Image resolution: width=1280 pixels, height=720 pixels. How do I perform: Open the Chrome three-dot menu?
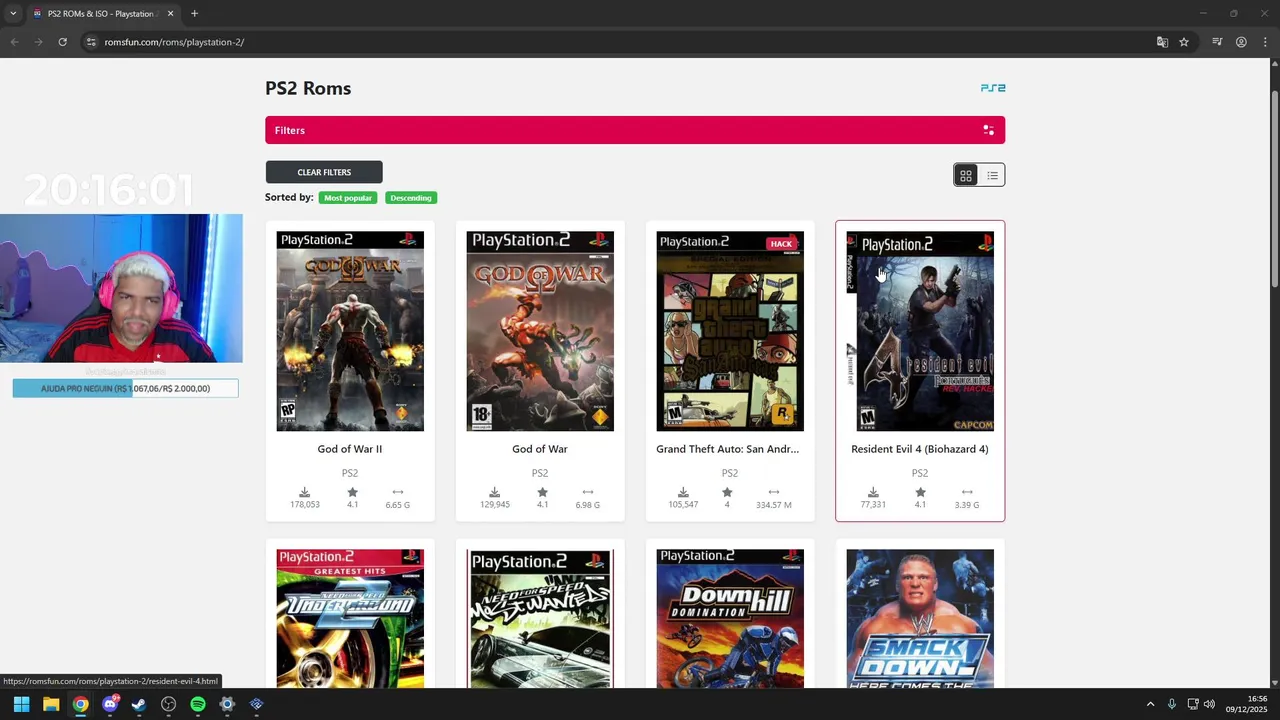(x=1265, y=42)
